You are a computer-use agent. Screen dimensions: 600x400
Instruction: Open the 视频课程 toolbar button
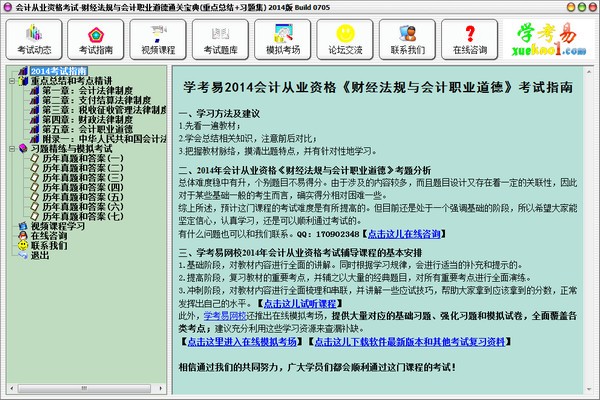(158, 40)
